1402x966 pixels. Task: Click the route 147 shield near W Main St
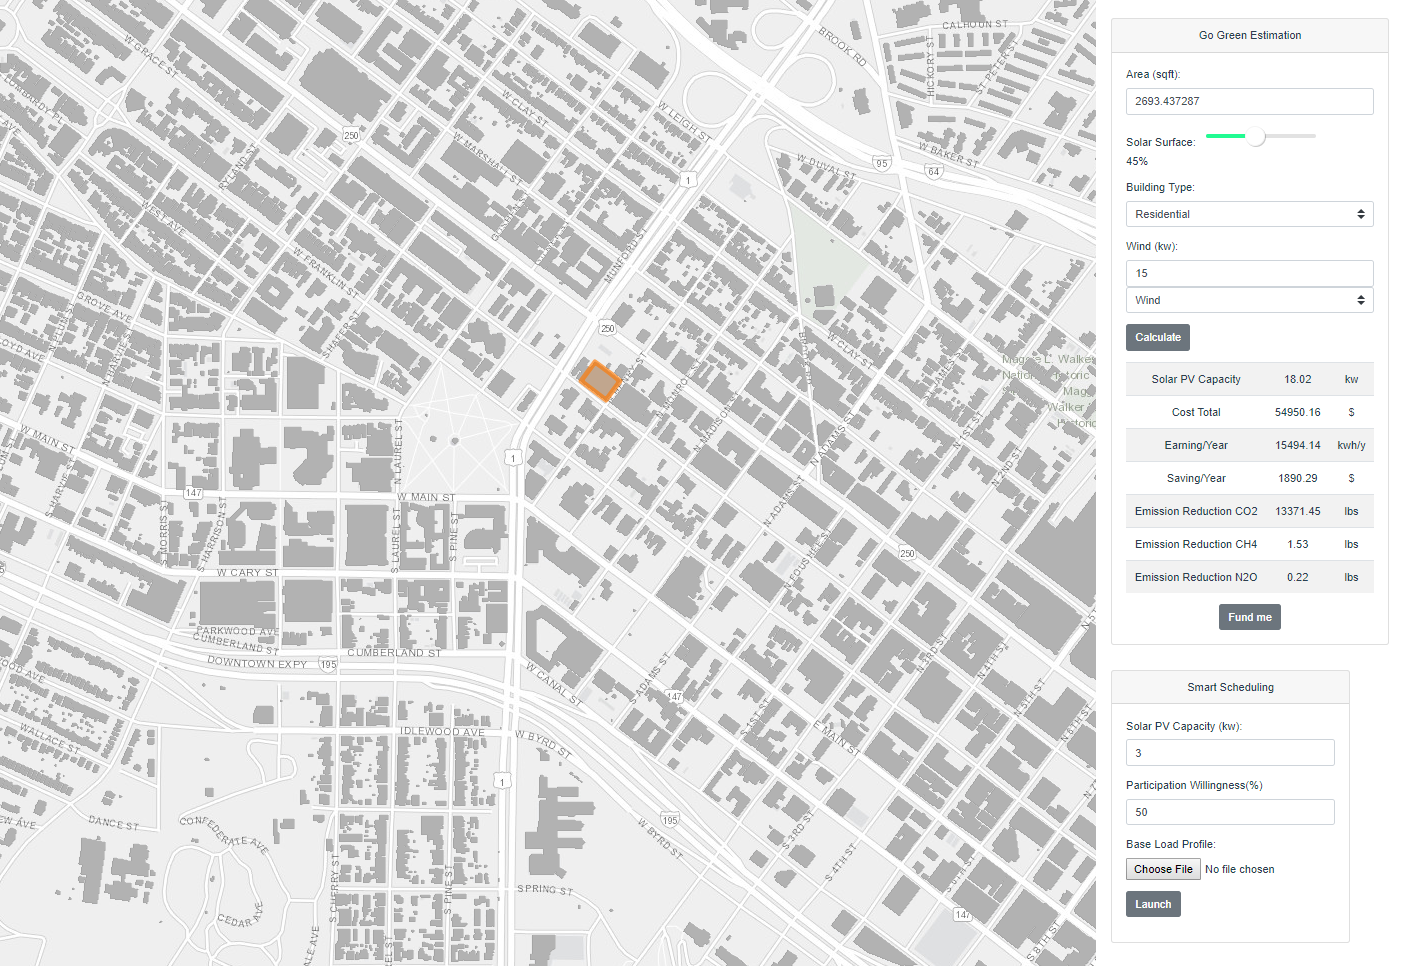[x=193, y=493]
